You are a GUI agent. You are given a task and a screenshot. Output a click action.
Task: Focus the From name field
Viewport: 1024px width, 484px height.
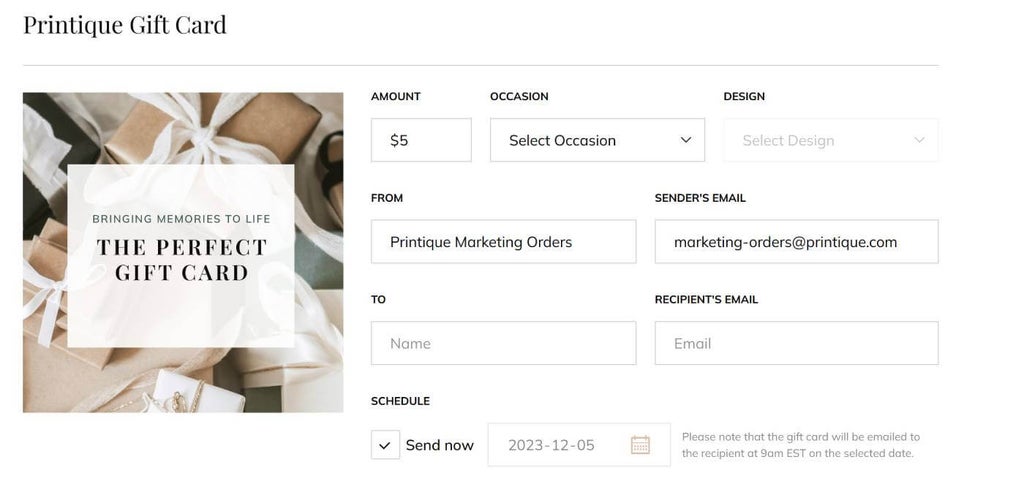click(503, 242)
